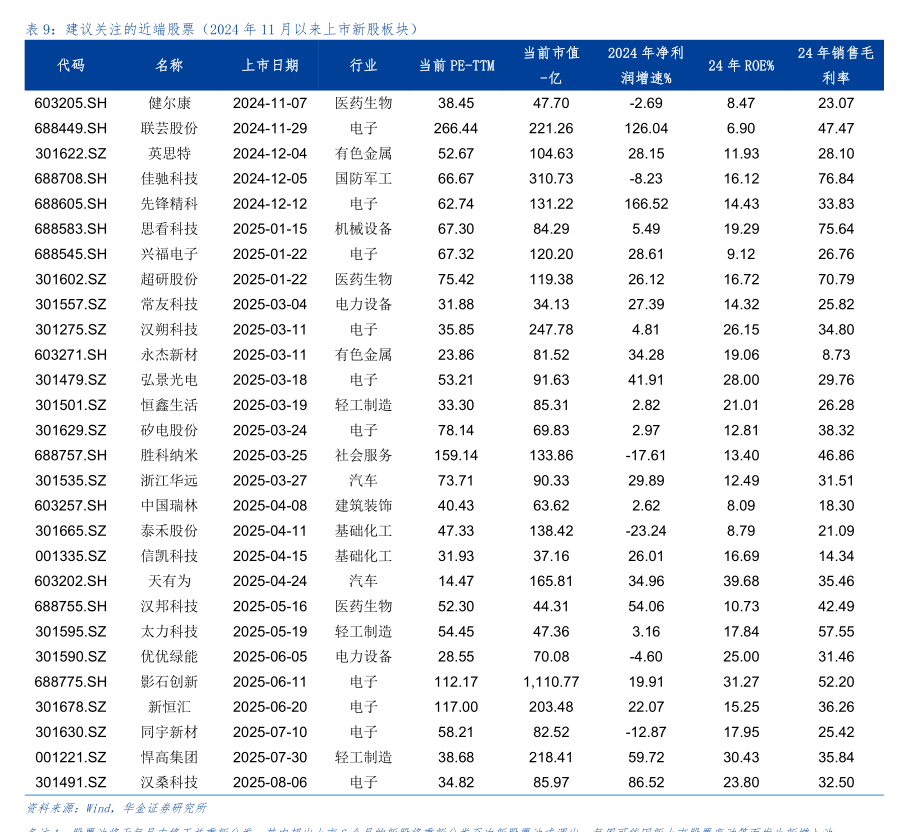The width and height of the screenshot is (897, 832).
Task: Click stock name 优优绿能
Action: [x=169, y=657]
